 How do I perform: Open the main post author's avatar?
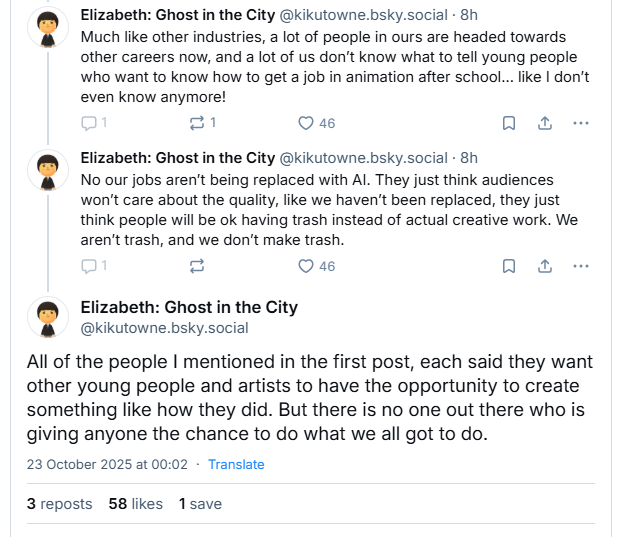46,317
